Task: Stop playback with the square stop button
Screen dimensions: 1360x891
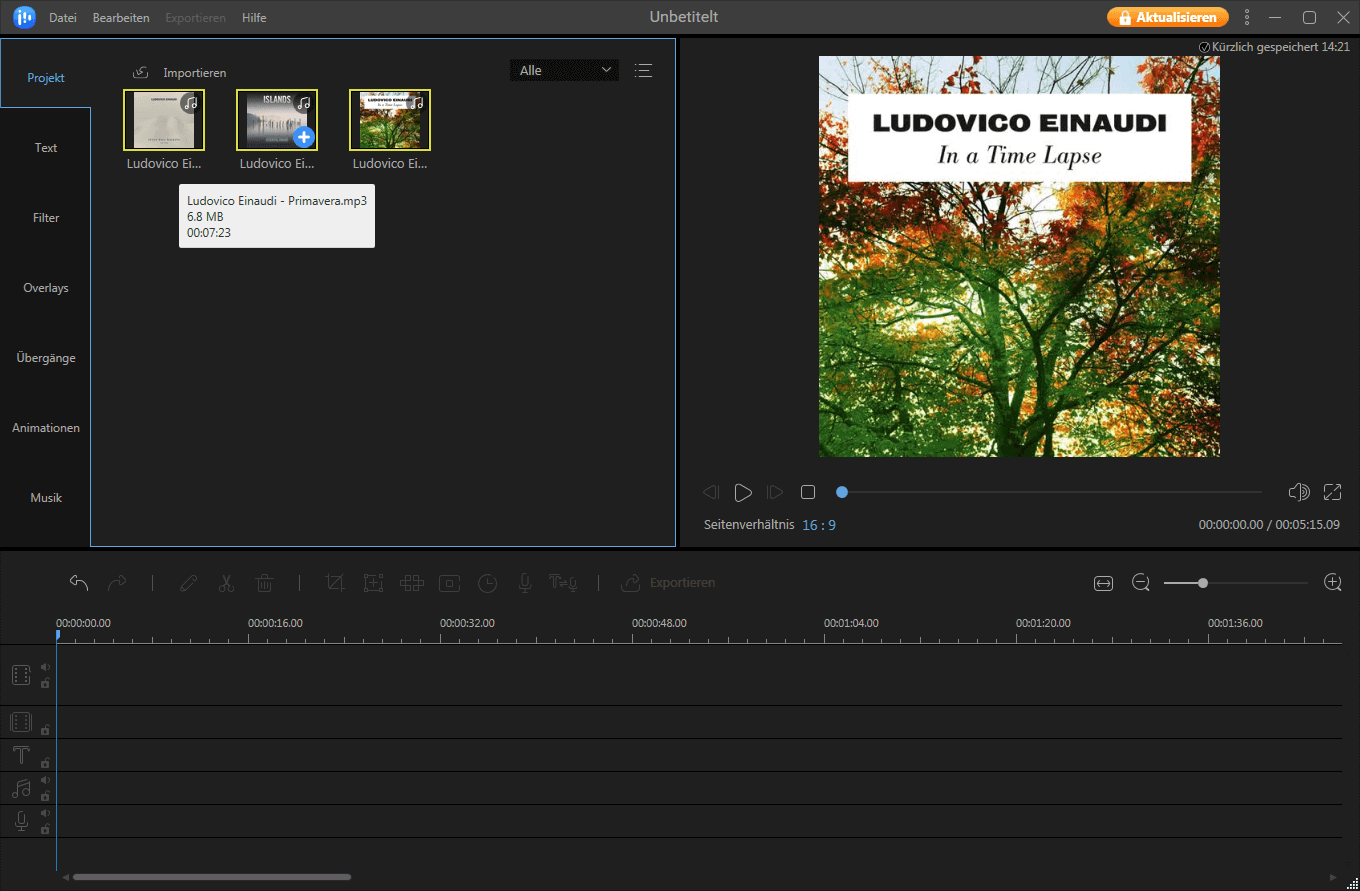Action: click(x=808, y=492)
